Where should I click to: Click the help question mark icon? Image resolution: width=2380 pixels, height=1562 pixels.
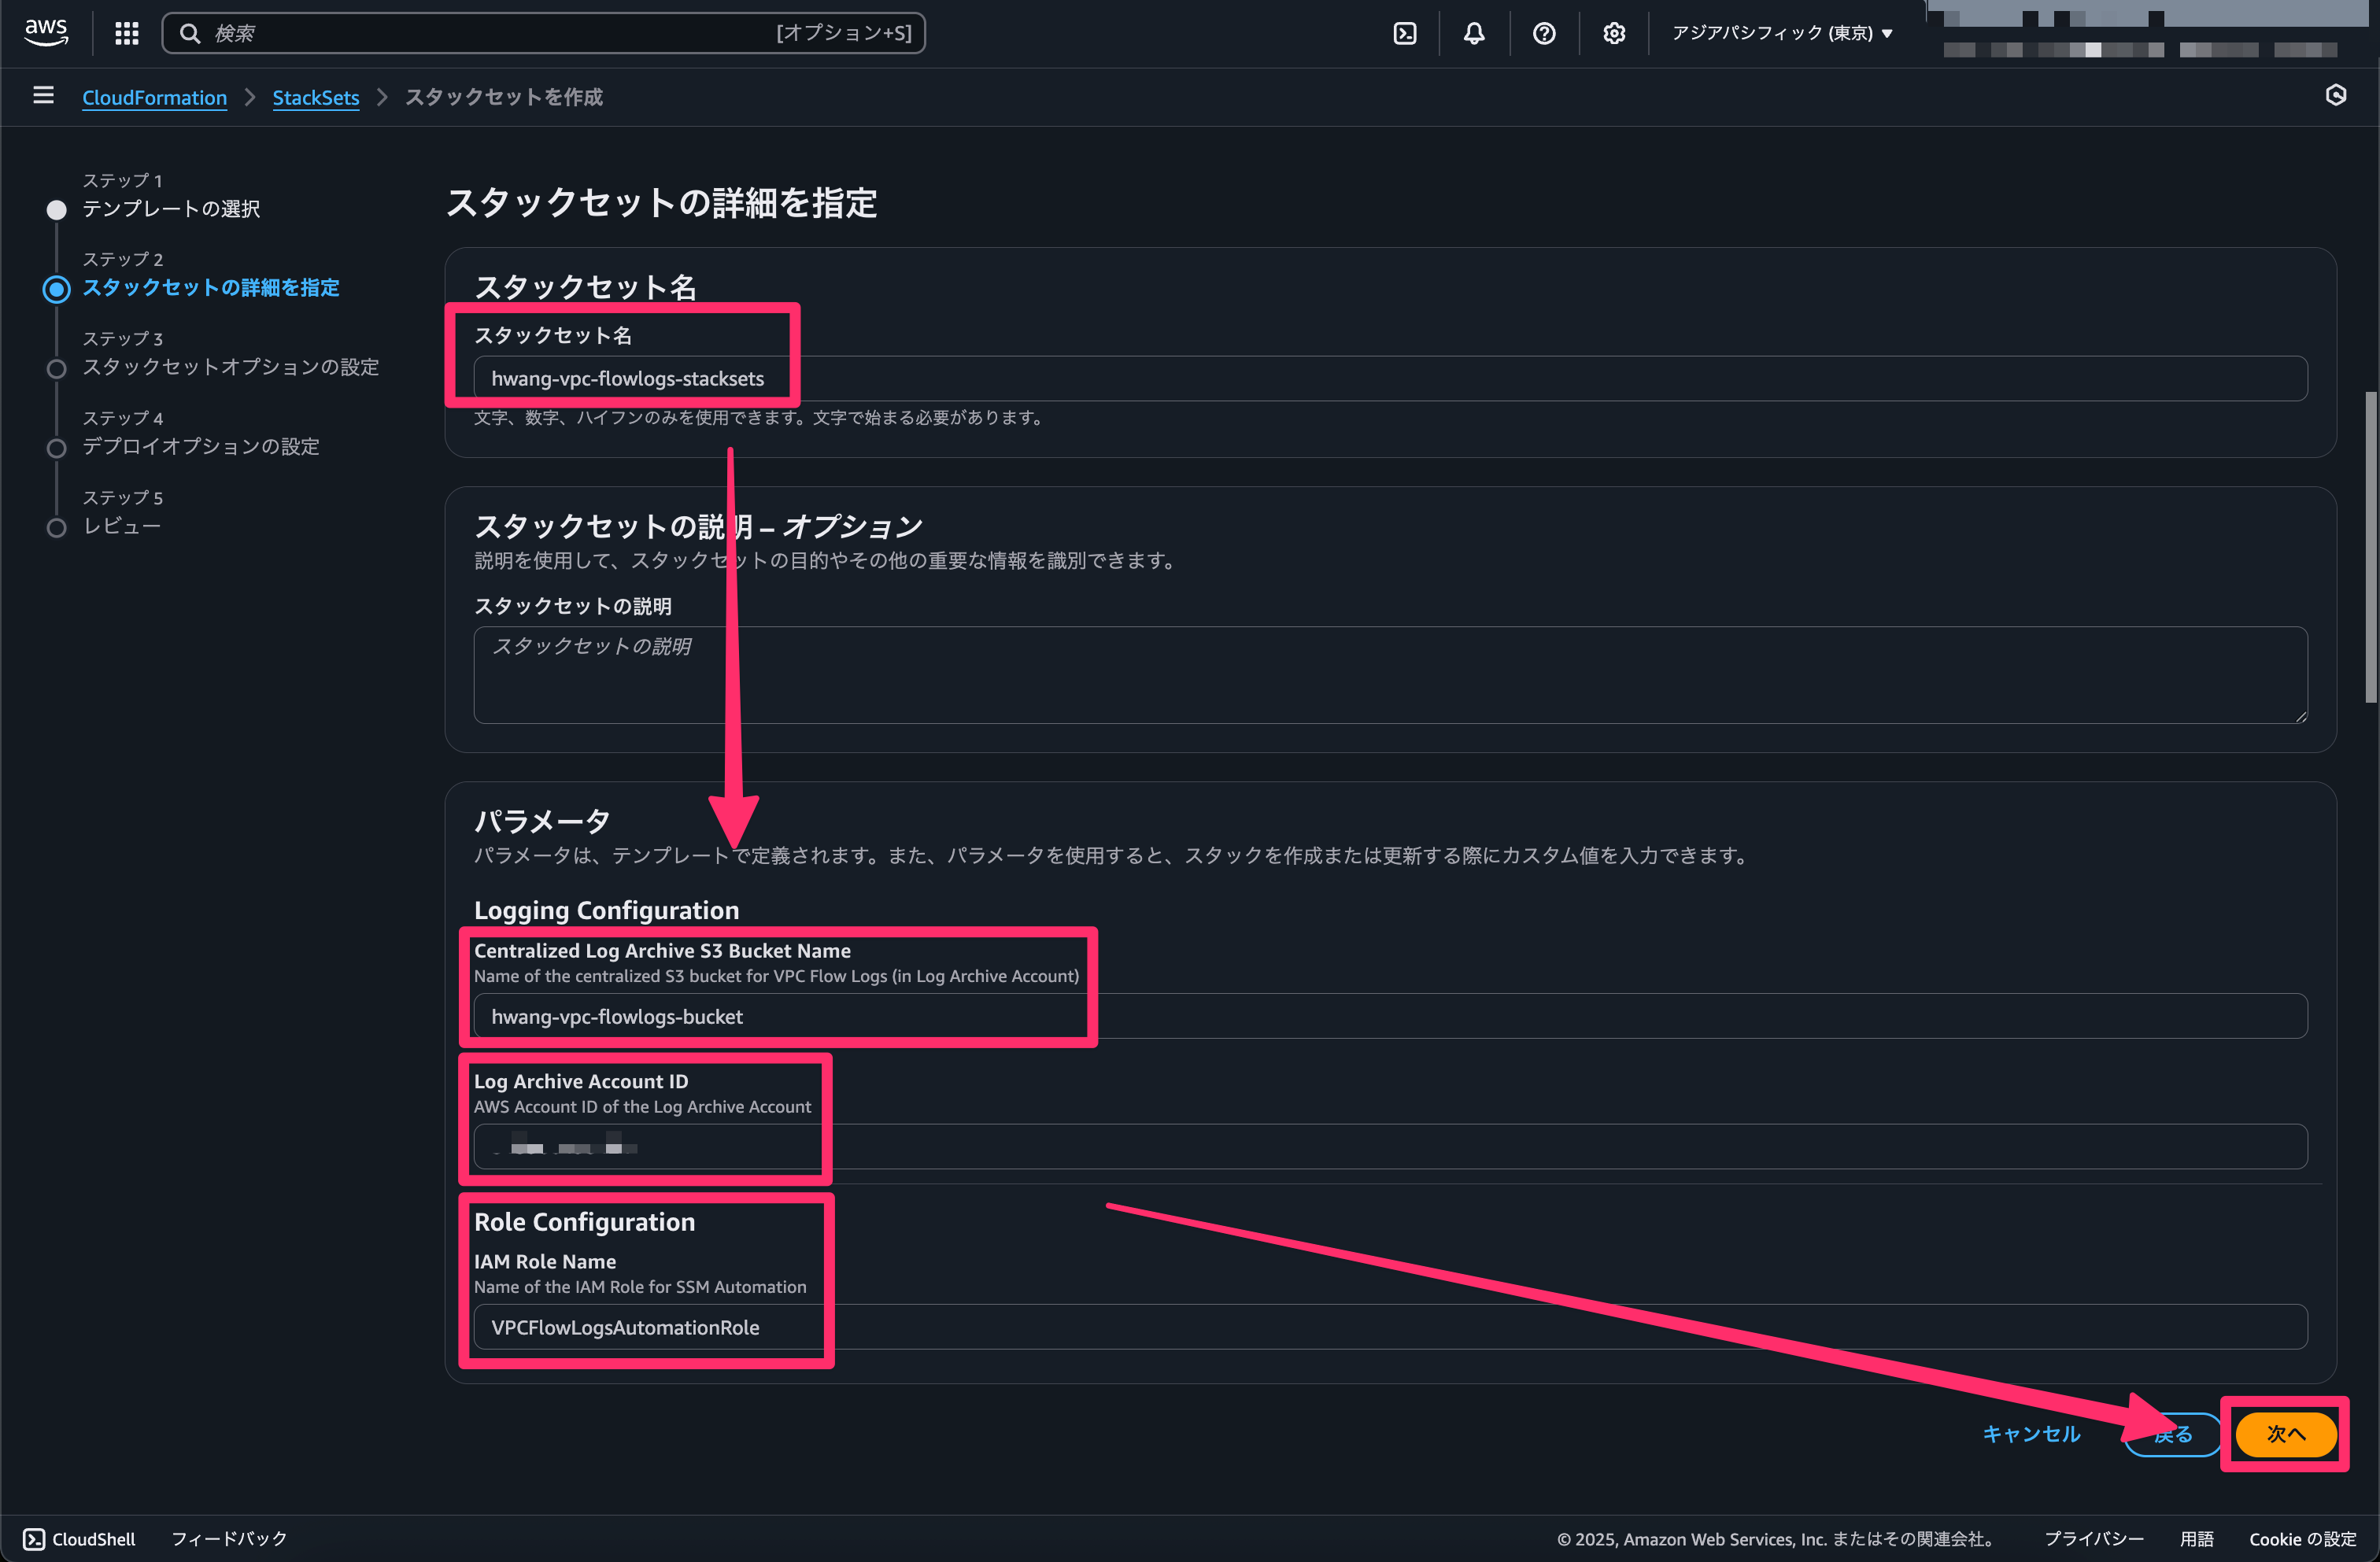pos(1543,33)
